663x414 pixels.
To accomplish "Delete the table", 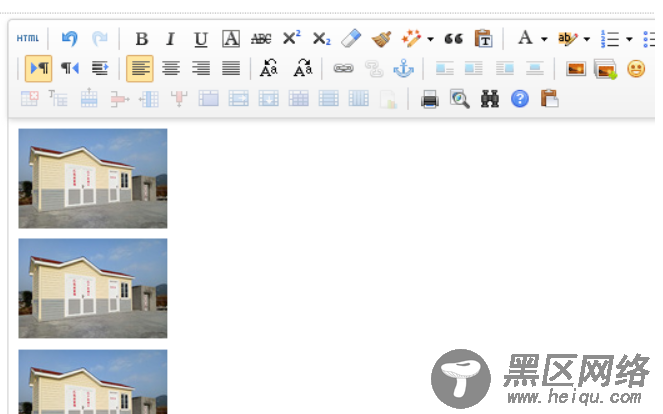I will point(30,99).
